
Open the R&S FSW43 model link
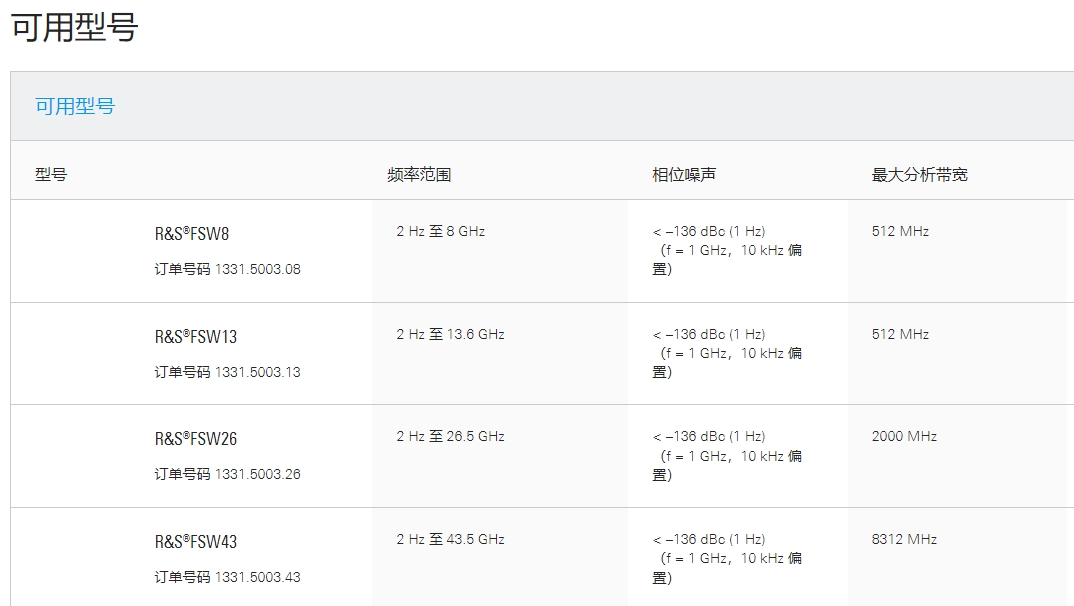196,542
